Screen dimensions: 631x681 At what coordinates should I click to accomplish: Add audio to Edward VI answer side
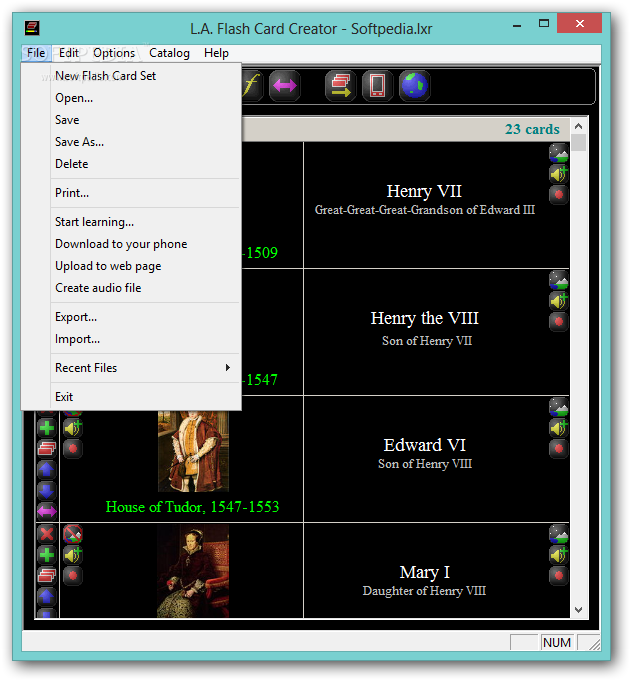pyautogui.click(x=558, y=428)
